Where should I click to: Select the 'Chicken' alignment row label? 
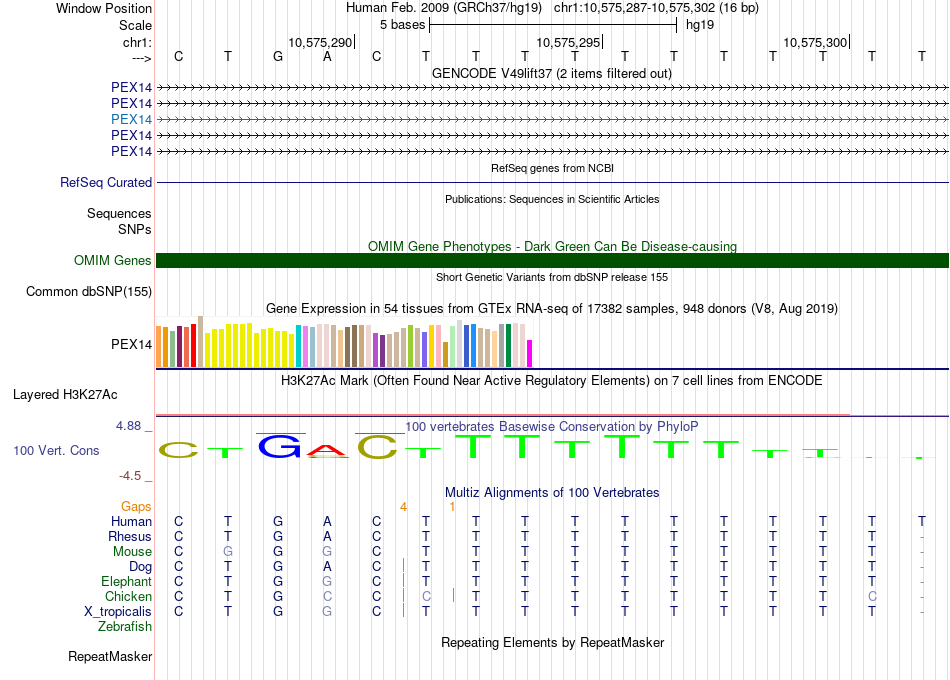click(128, 597)
